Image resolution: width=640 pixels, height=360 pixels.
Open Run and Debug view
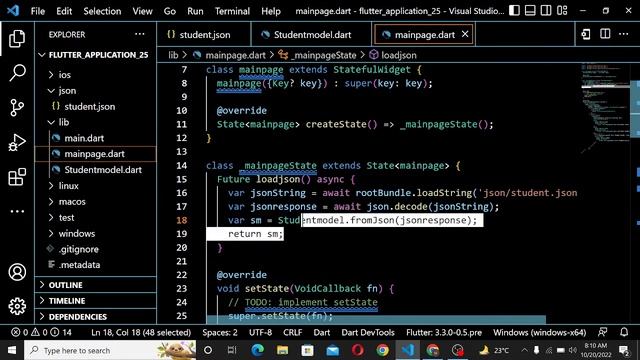coord(17,142)
